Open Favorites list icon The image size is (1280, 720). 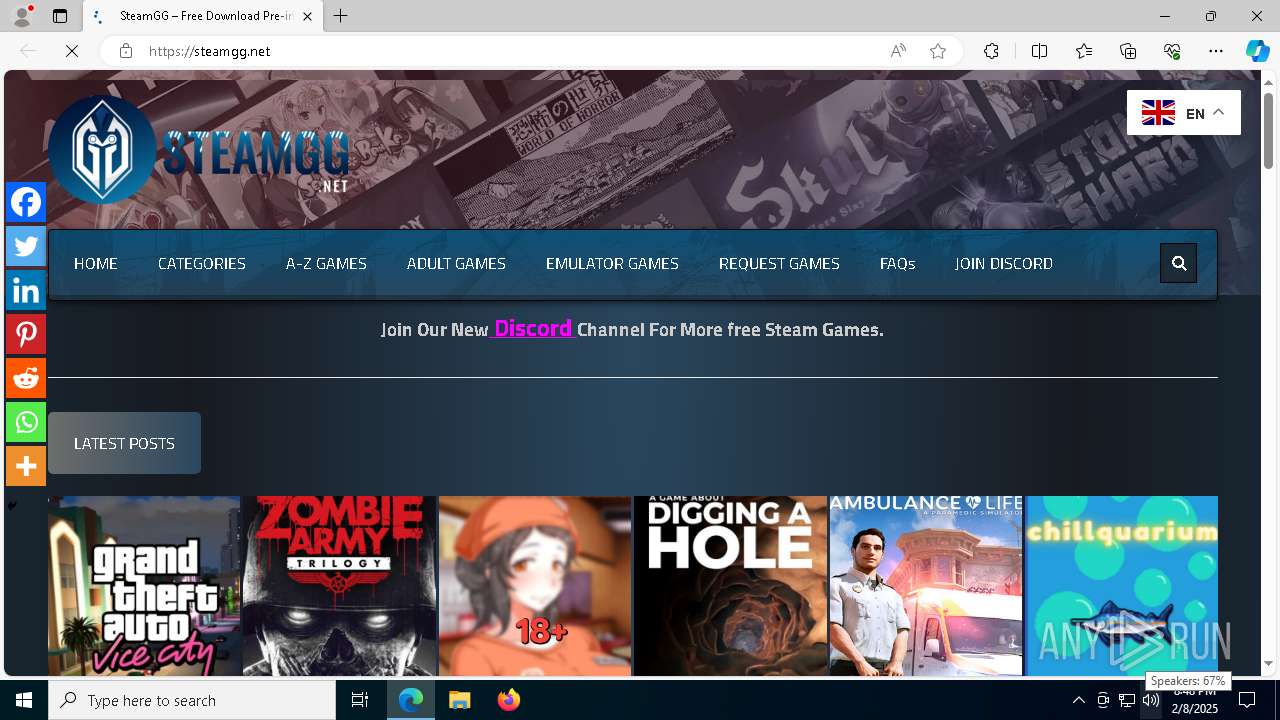coord(1084,51)
